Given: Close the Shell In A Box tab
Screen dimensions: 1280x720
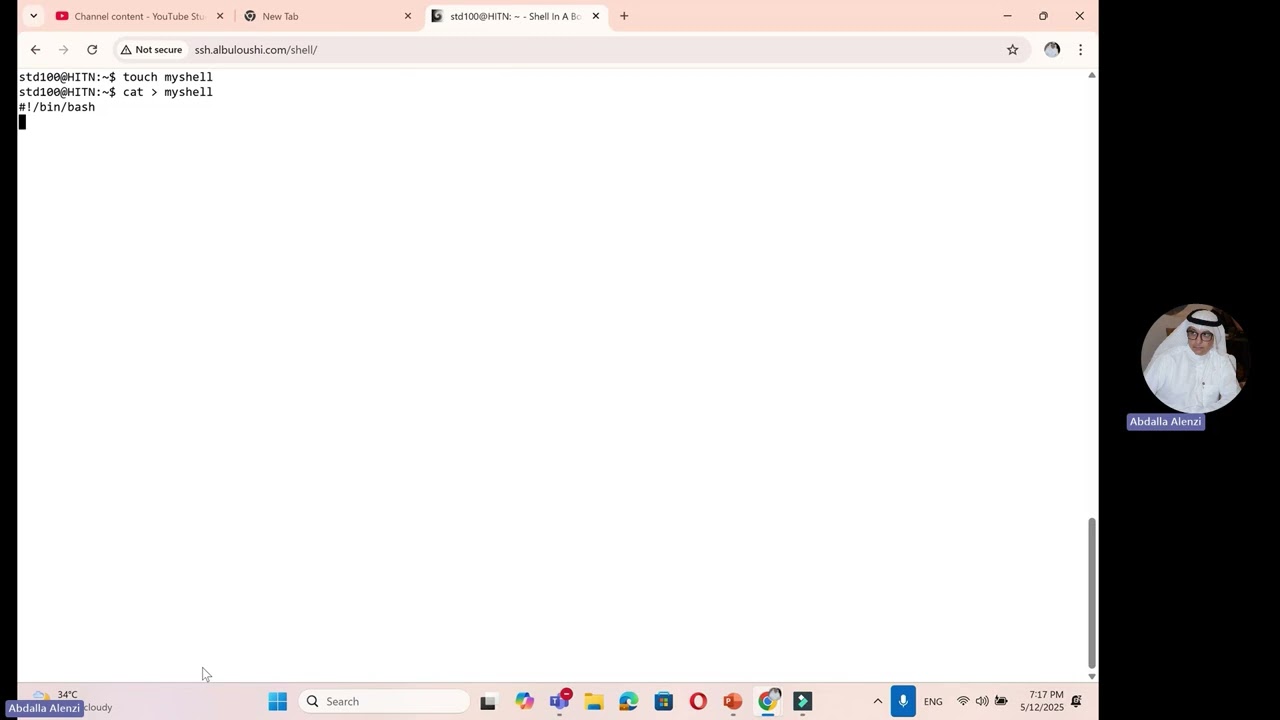Looking at the screenshot, I should pos(596,16).
